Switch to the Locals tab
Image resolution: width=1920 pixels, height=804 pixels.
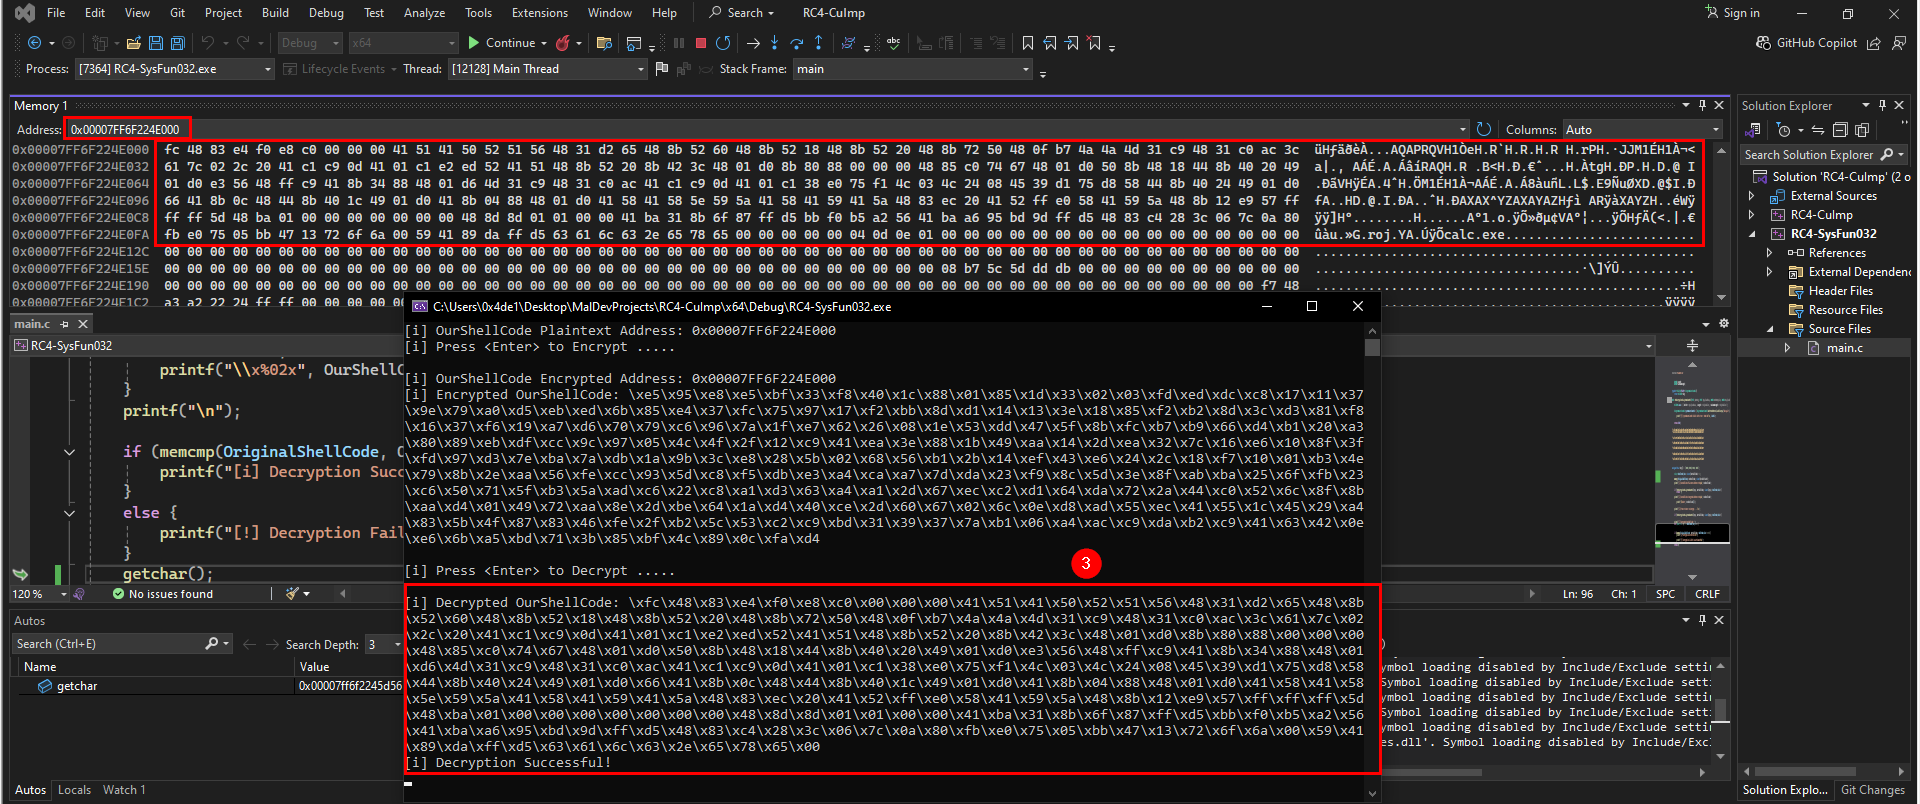coord(74,790)
